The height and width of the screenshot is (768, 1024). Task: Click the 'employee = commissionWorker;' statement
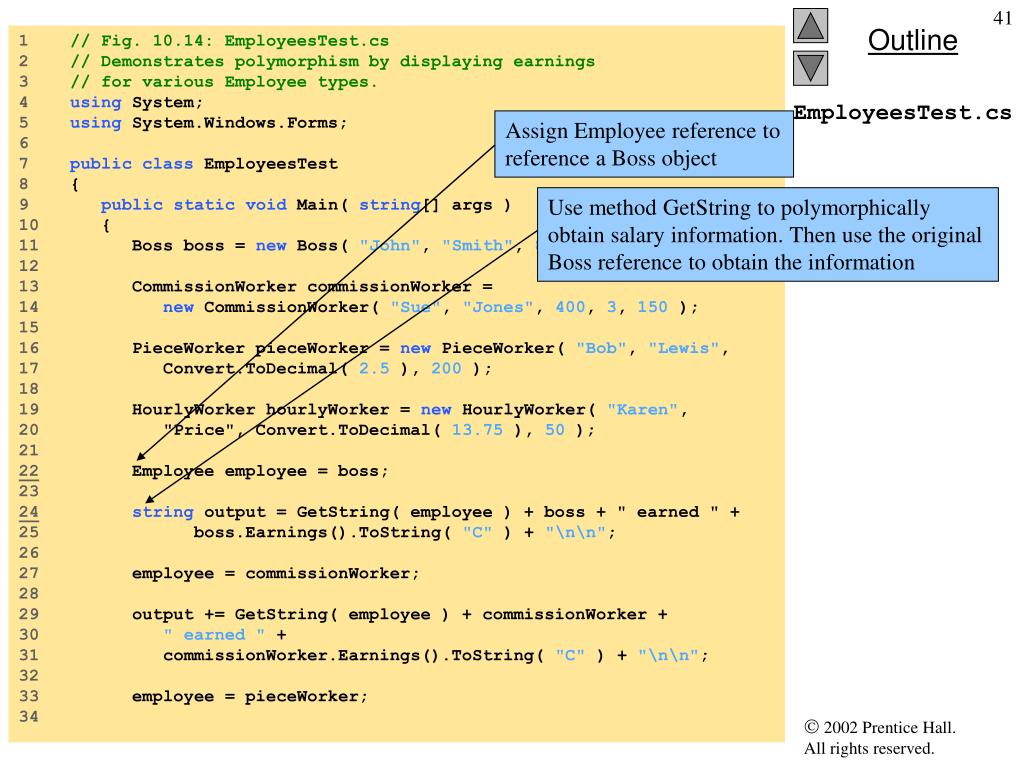point(276,573)
